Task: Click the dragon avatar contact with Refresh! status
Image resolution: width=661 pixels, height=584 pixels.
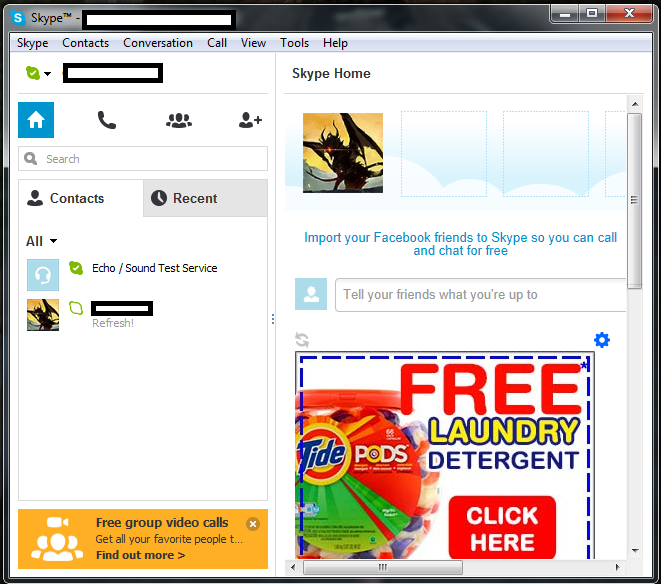Action: pyautogui.click(x=43, y=315)
